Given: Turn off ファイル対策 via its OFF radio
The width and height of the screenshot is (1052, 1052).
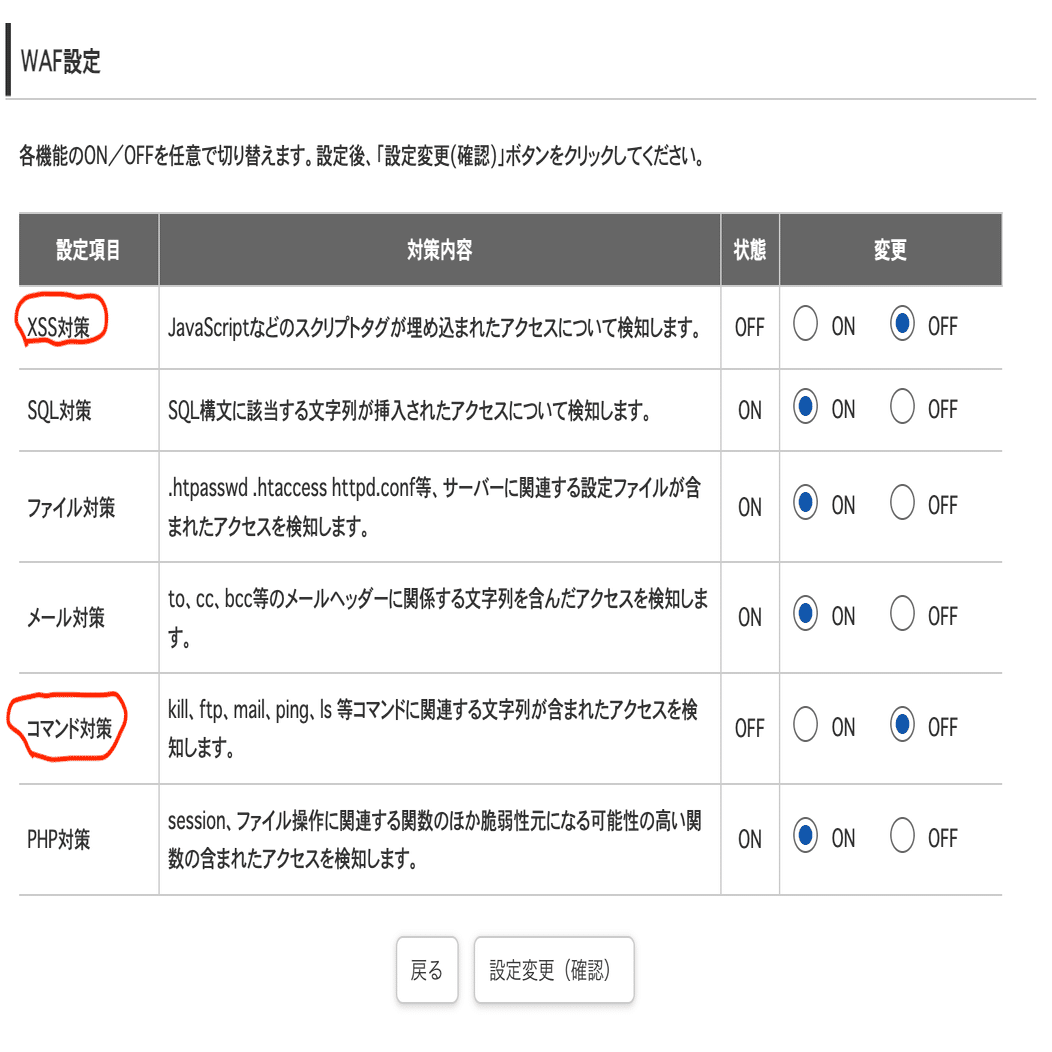Looking at the screenshot, I should click(x=903, y=504).
